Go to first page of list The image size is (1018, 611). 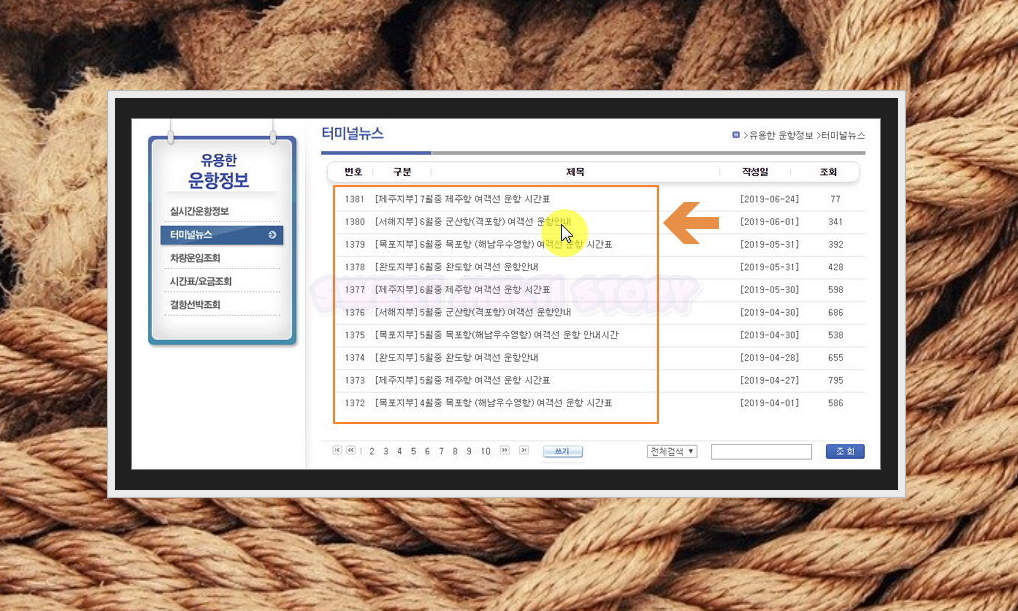point(337,450)
